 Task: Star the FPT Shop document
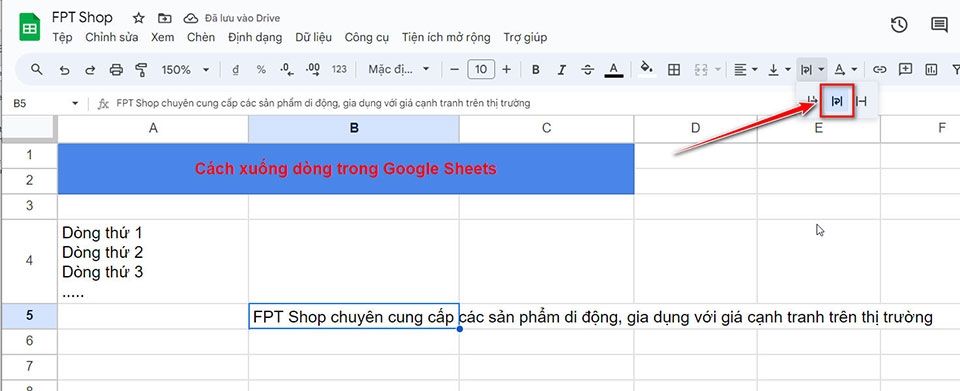tap(139, 18)
